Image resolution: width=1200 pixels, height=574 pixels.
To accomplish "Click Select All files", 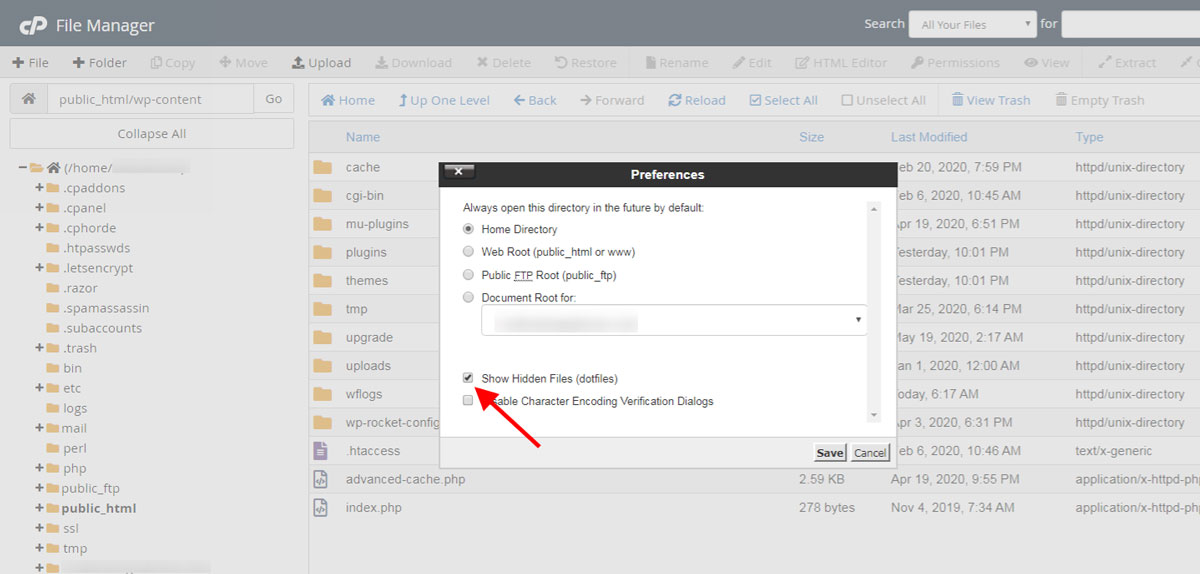I will click(783, 100).
